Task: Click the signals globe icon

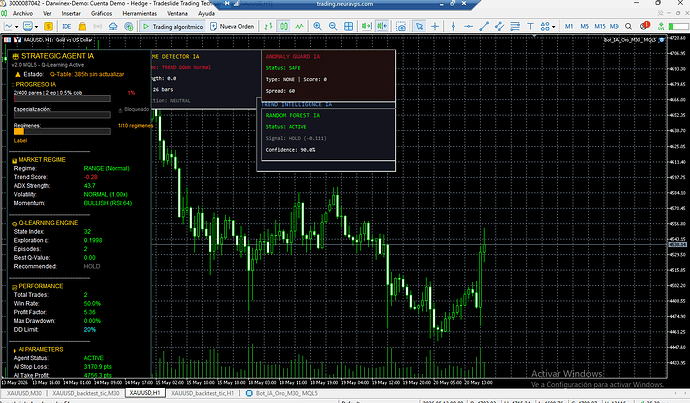Action: 128,26
